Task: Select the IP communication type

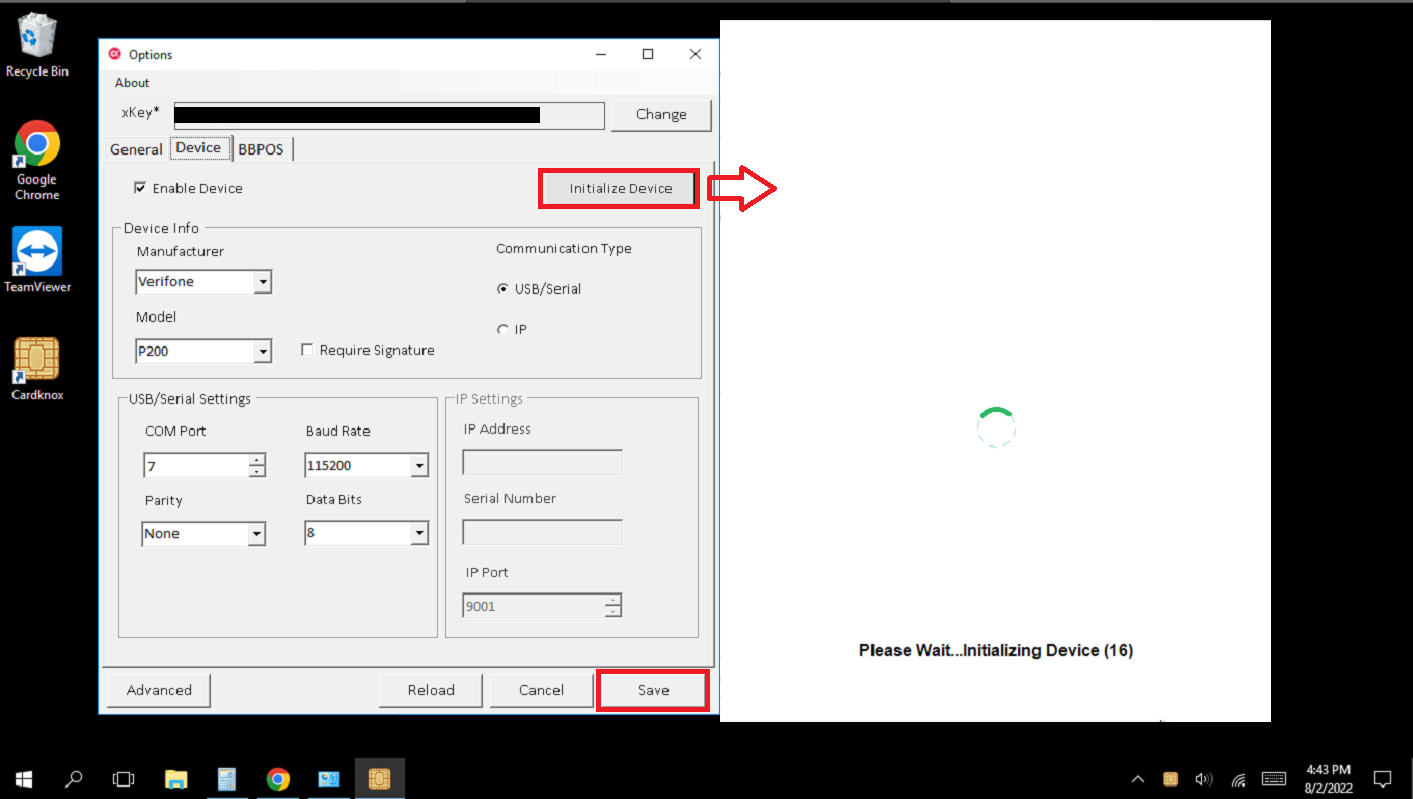Action: click(502, 329)
